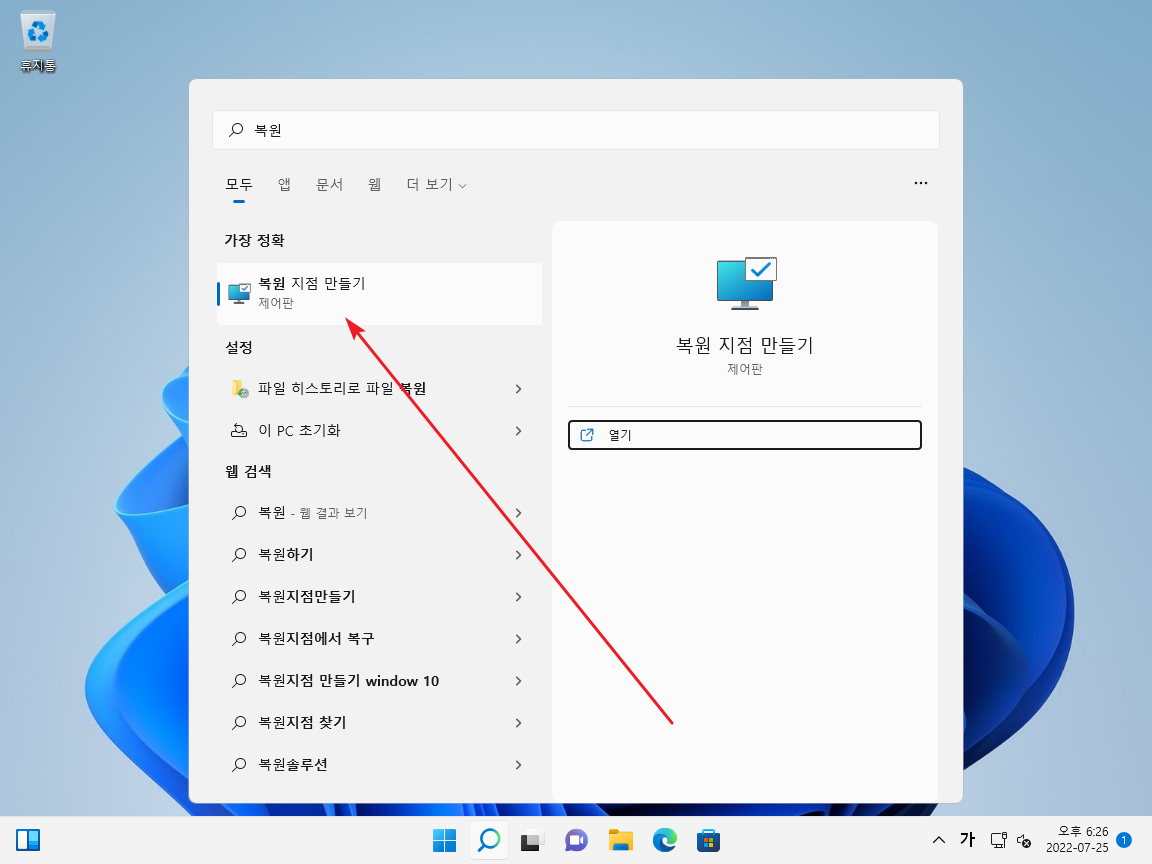The height and width of the screenshot is (864, 1152).
Task: Click 복원 지점 만들기 title in preview pane
Action: pyautogui.click(x=744, y=345)
